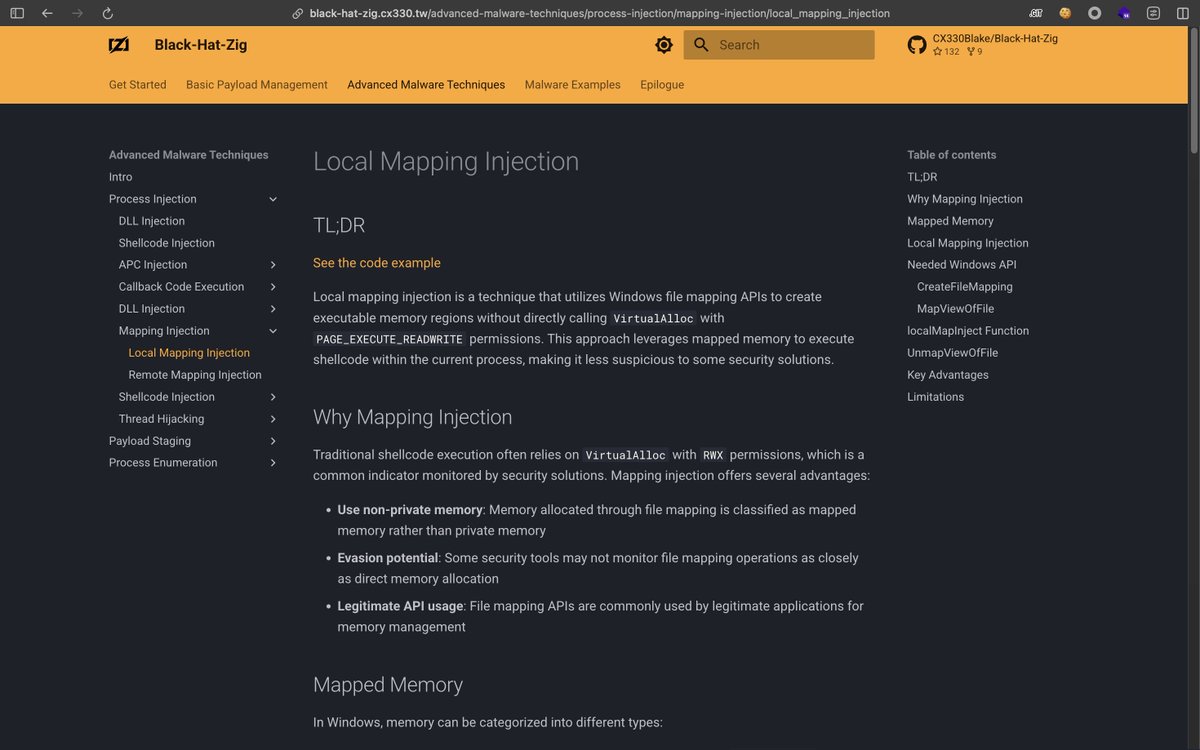Focus the browser address bar URL
Screen dimensions: 1200x750
(600, 14)
